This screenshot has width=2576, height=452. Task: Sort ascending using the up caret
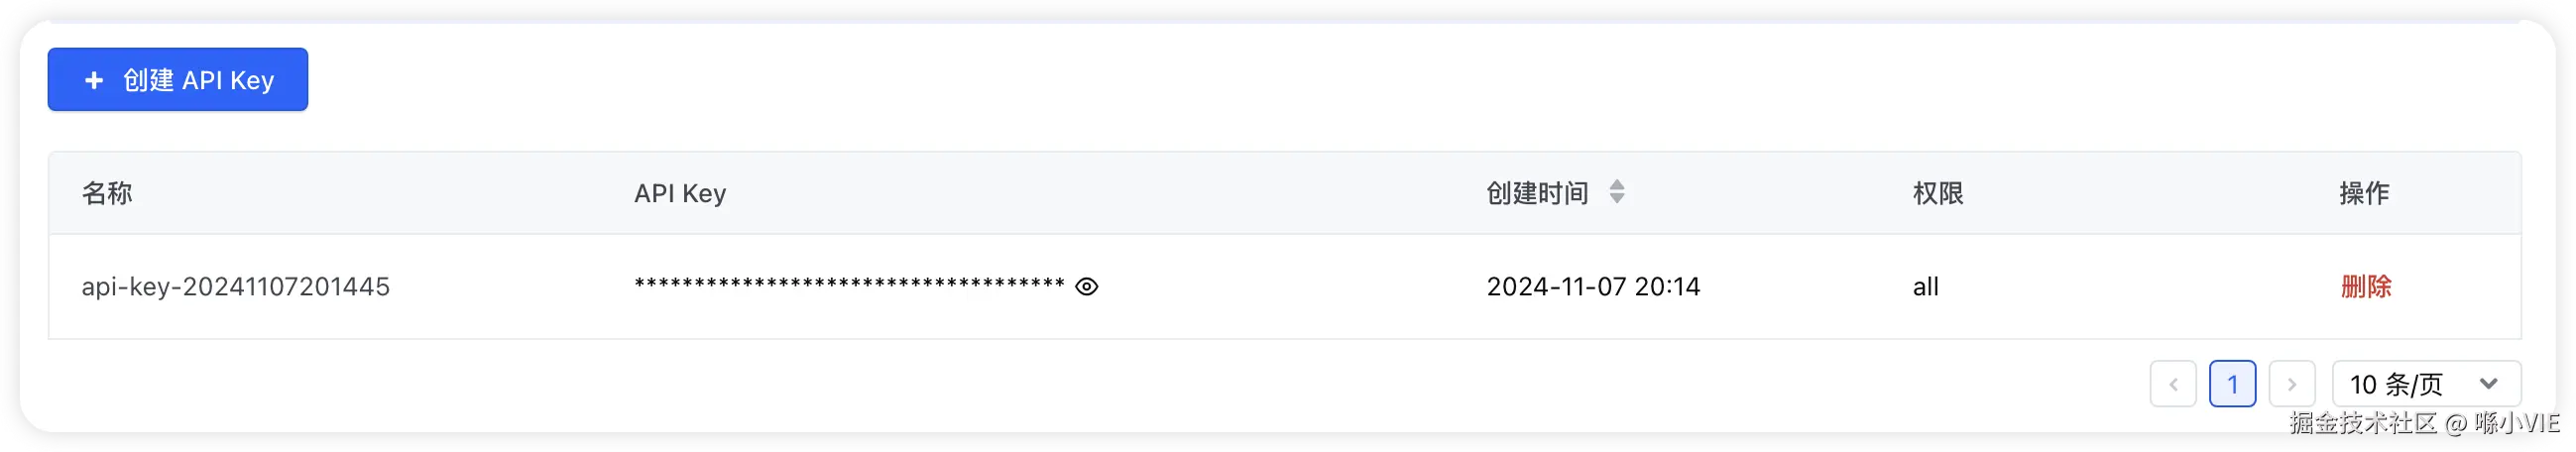point(1617,184)
